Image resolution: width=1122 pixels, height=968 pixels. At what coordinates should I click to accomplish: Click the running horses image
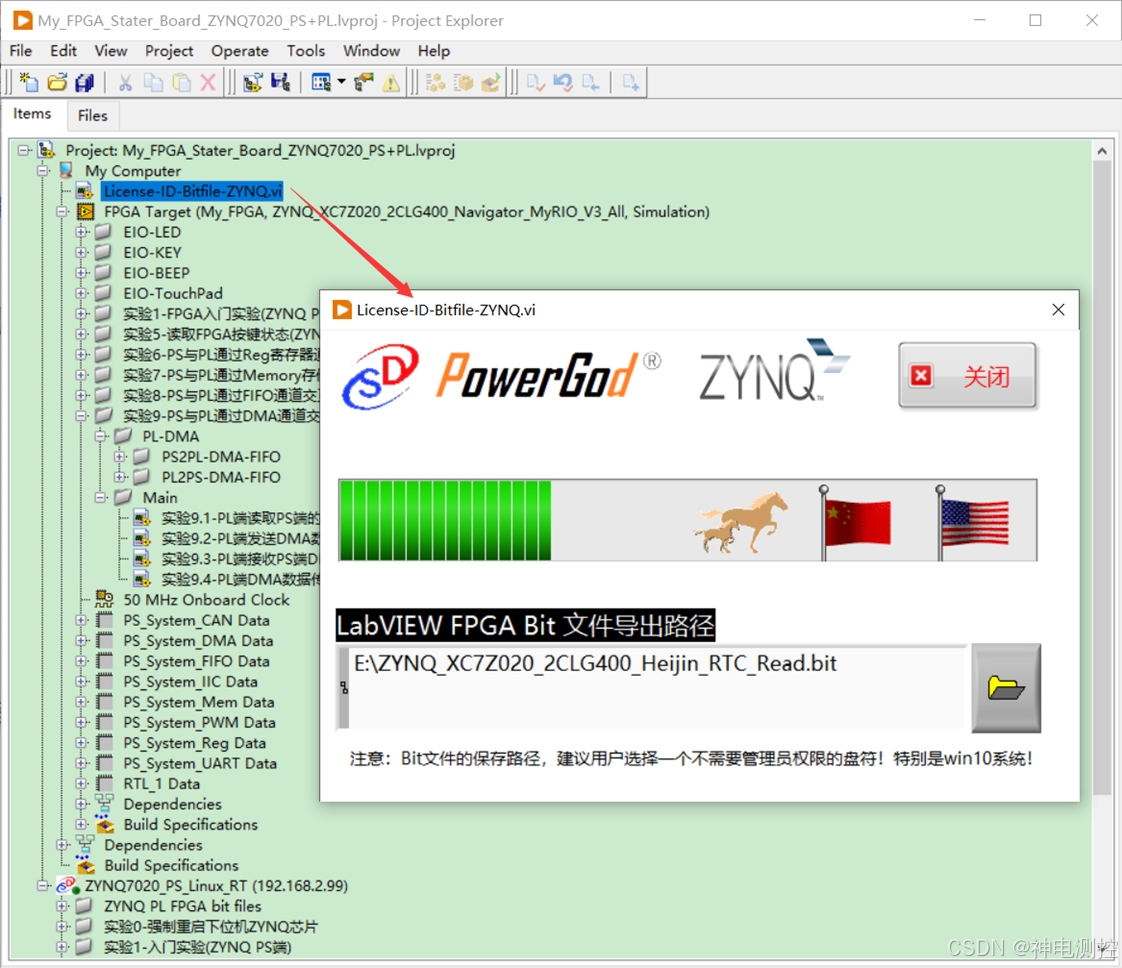(x=741, y=522)
